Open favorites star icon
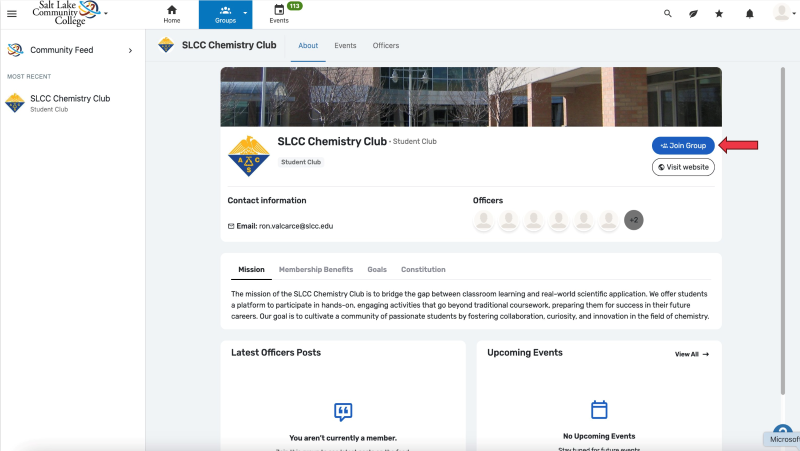 (x=719, y=14)
